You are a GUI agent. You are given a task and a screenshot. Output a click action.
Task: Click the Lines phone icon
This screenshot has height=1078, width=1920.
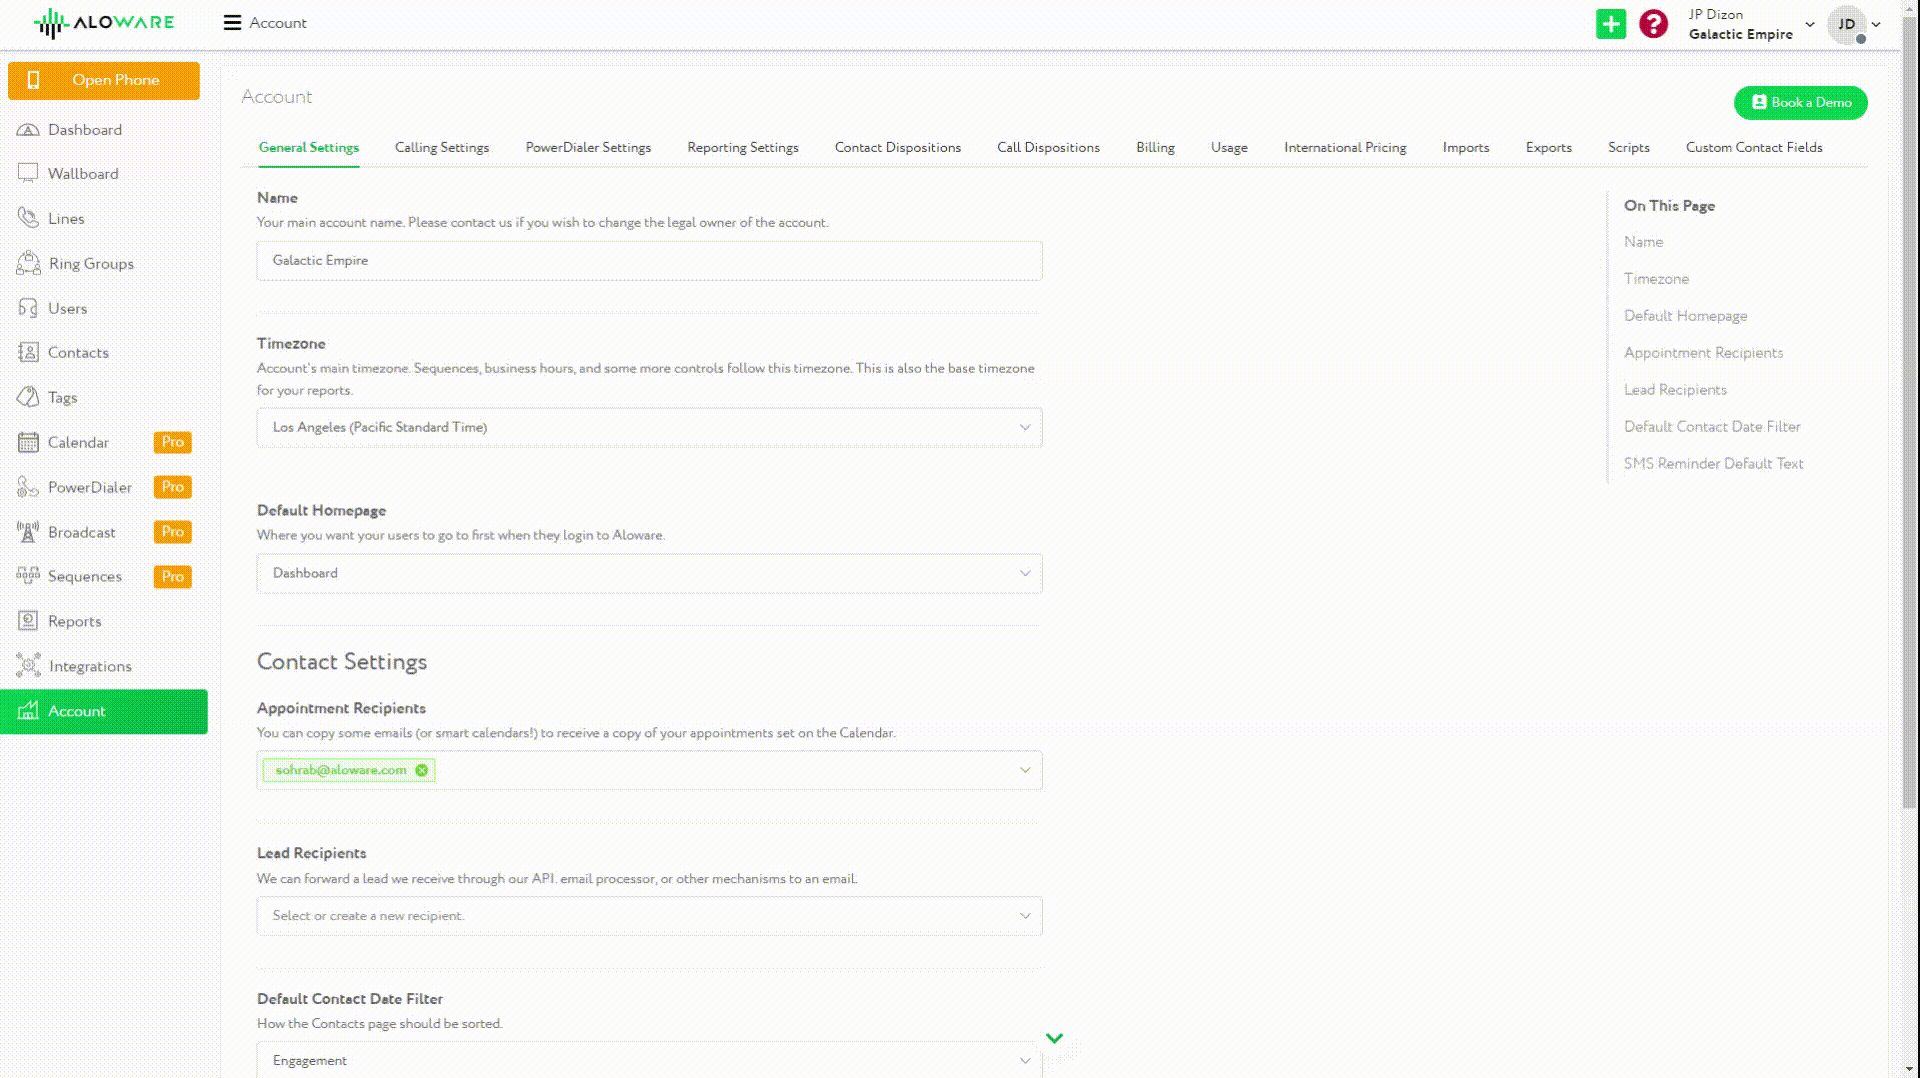point(28,218)
